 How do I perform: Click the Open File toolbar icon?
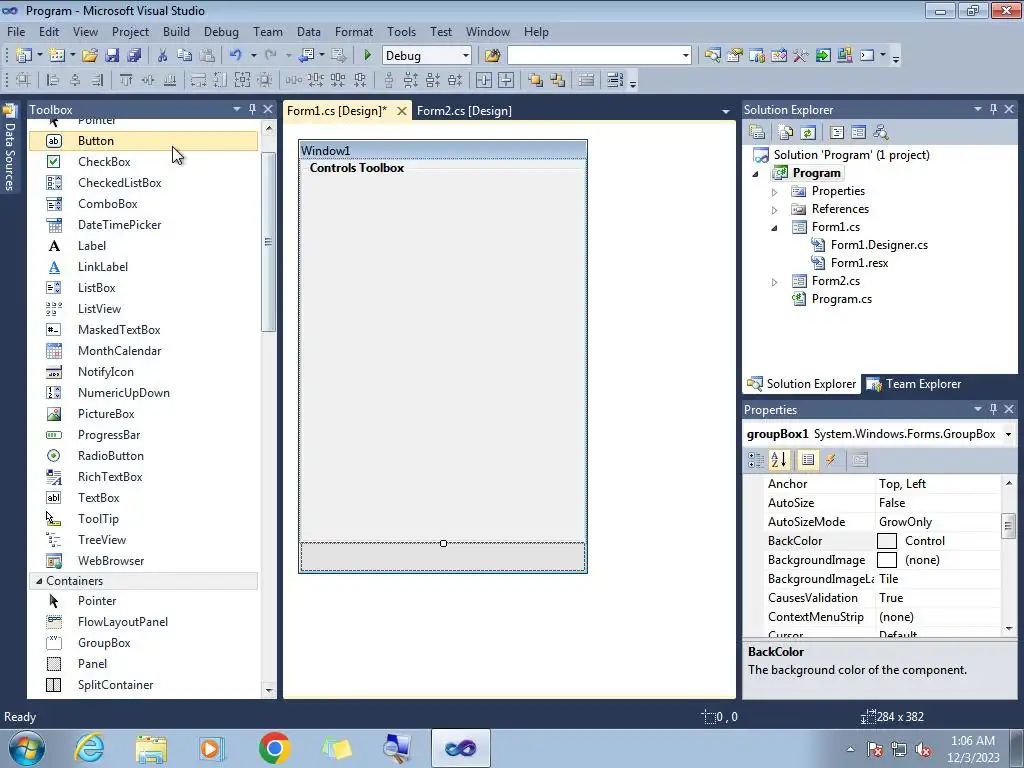coord(89,56)
